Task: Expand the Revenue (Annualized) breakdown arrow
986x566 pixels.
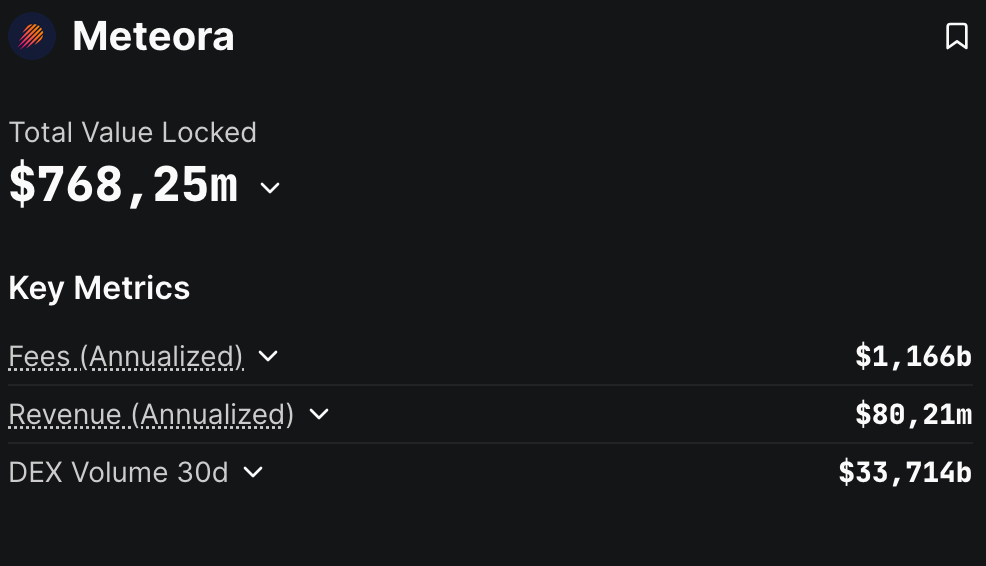Action: [x=318, y=414]
